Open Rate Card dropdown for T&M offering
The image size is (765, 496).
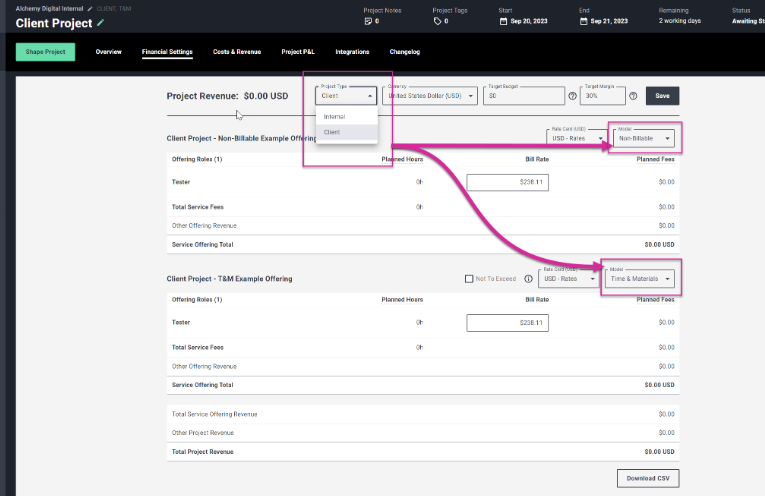[568, 278]
